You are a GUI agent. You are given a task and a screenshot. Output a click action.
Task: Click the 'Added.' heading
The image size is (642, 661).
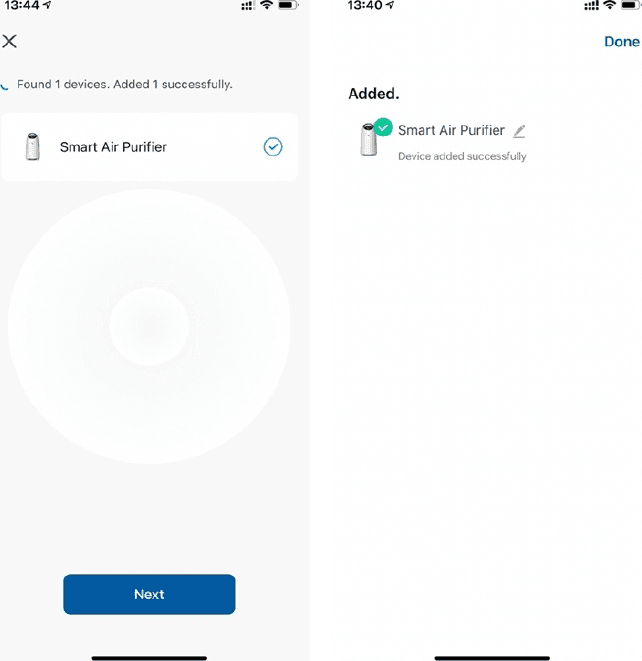373,93
